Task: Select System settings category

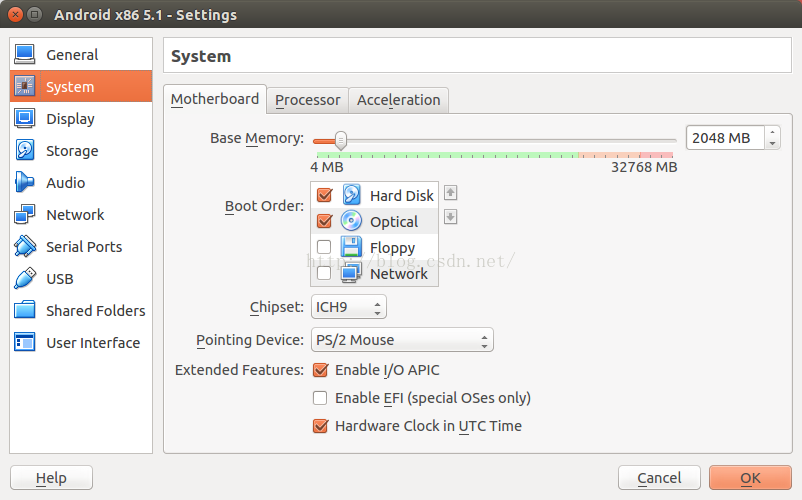Action: 81,86
